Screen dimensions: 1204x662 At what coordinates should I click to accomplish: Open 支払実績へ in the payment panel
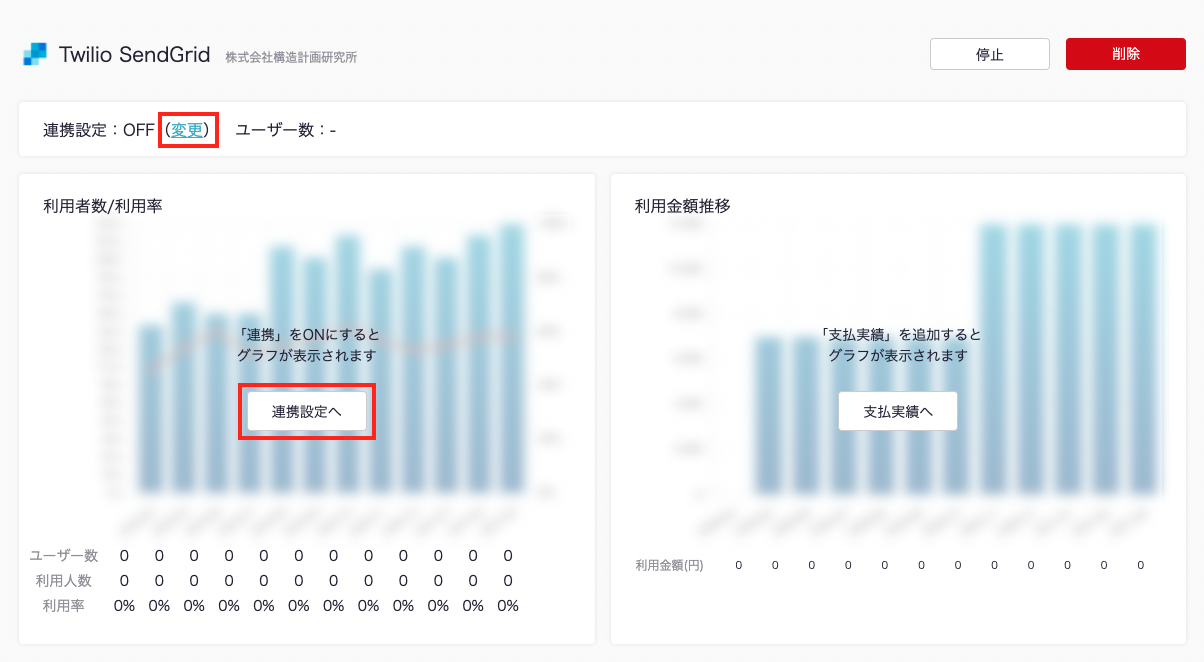tap(897, 411)
